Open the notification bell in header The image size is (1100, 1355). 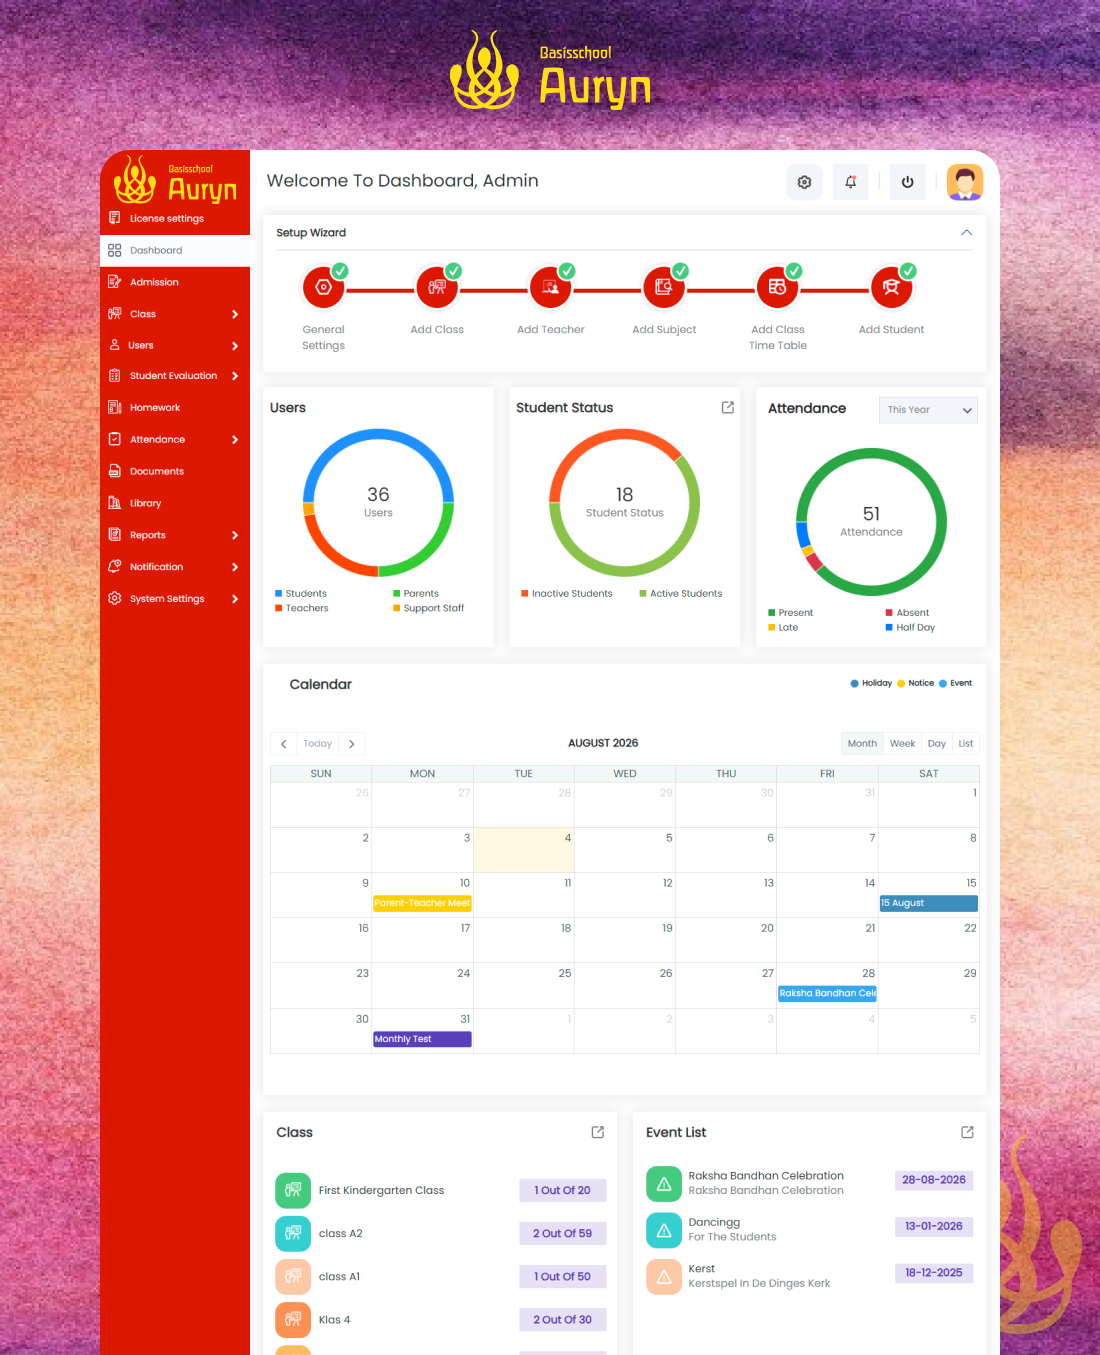(851, 182)
